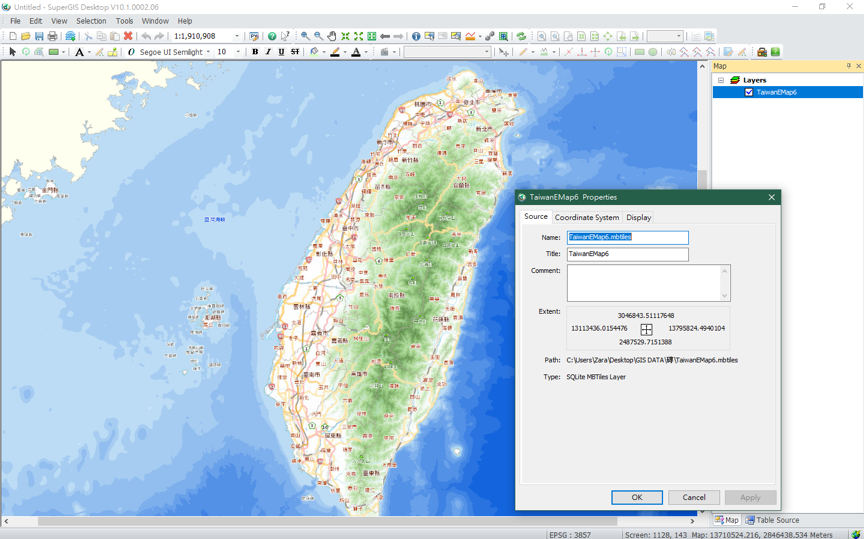Click the Fixed Zoom Out green arrows icon
The image size is (864, 539).
tap(359, 36)
